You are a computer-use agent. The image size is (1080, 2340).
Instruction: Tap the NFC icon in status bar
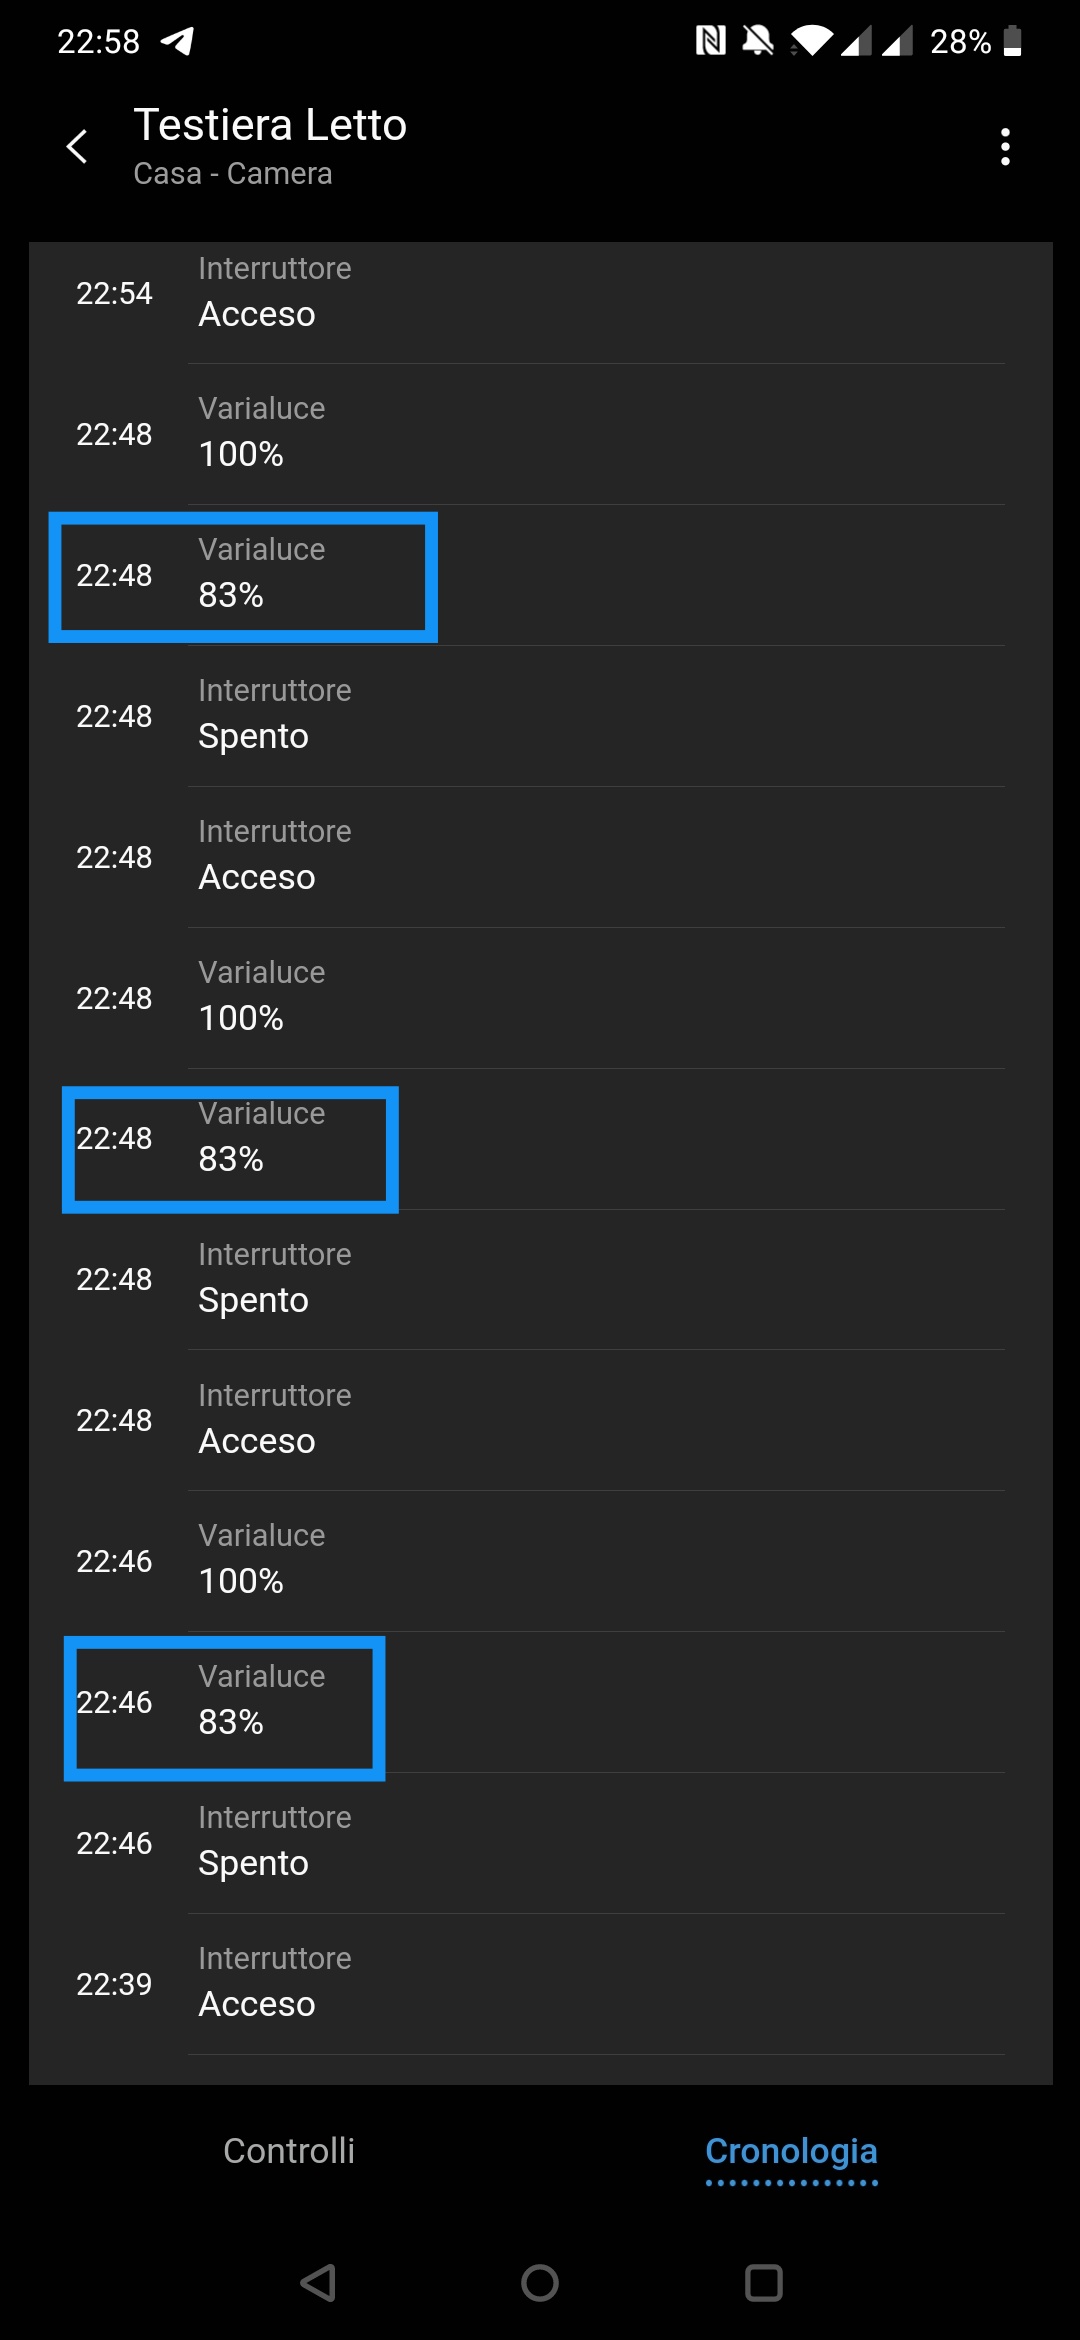click(x=710, y=41)
